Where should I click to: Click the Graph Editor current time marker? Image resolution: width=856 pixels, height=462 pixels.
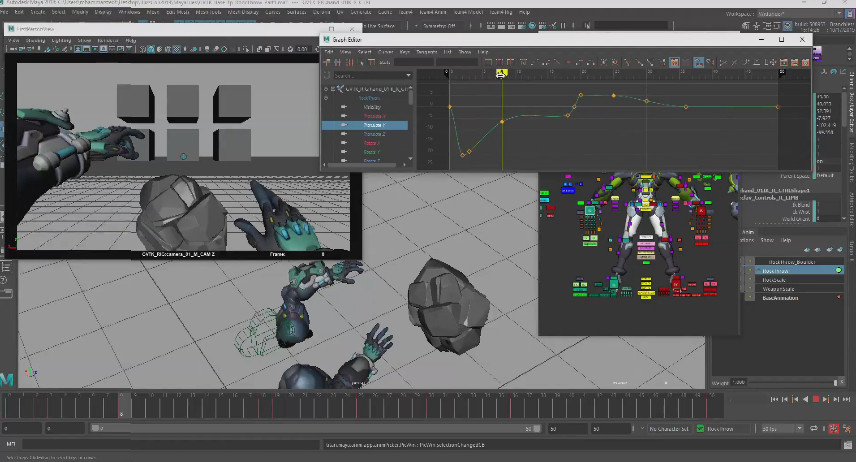click(502, 73)
